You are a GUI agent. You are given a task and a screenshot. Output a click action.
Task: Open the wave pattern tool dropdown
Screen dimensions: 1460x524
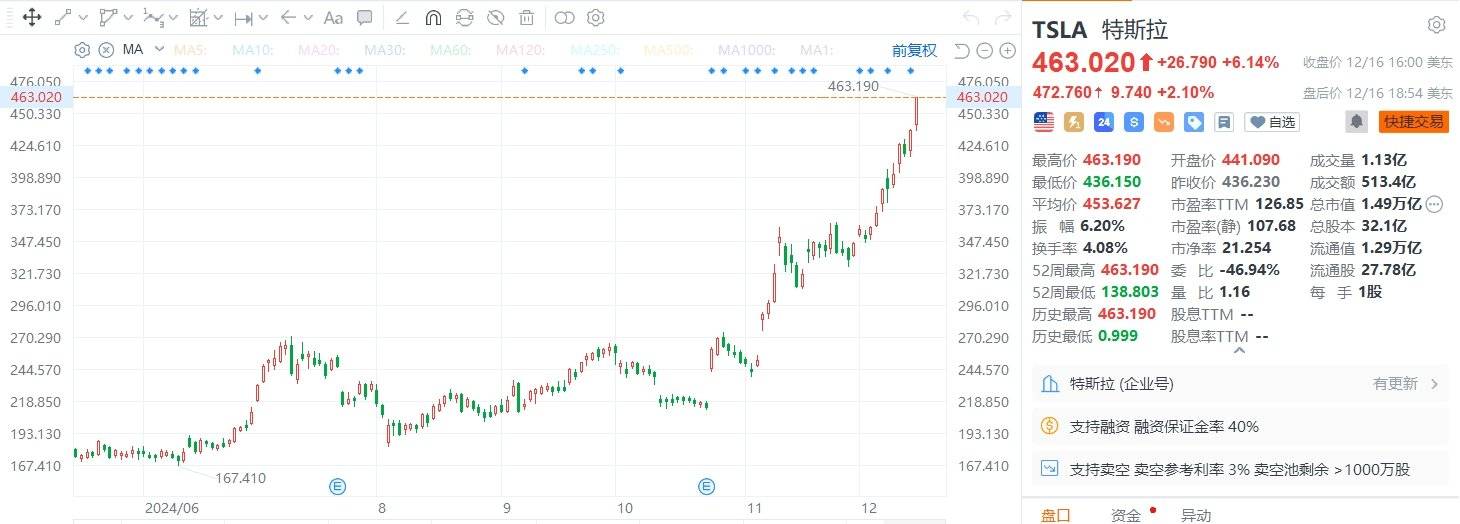coord(174,18)
